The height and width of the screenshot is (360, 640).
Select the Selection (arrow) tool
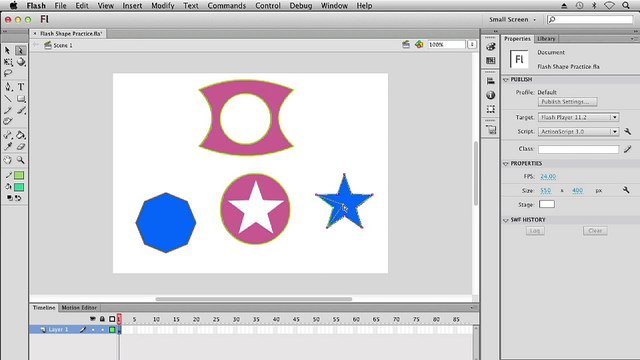[7, 50]
